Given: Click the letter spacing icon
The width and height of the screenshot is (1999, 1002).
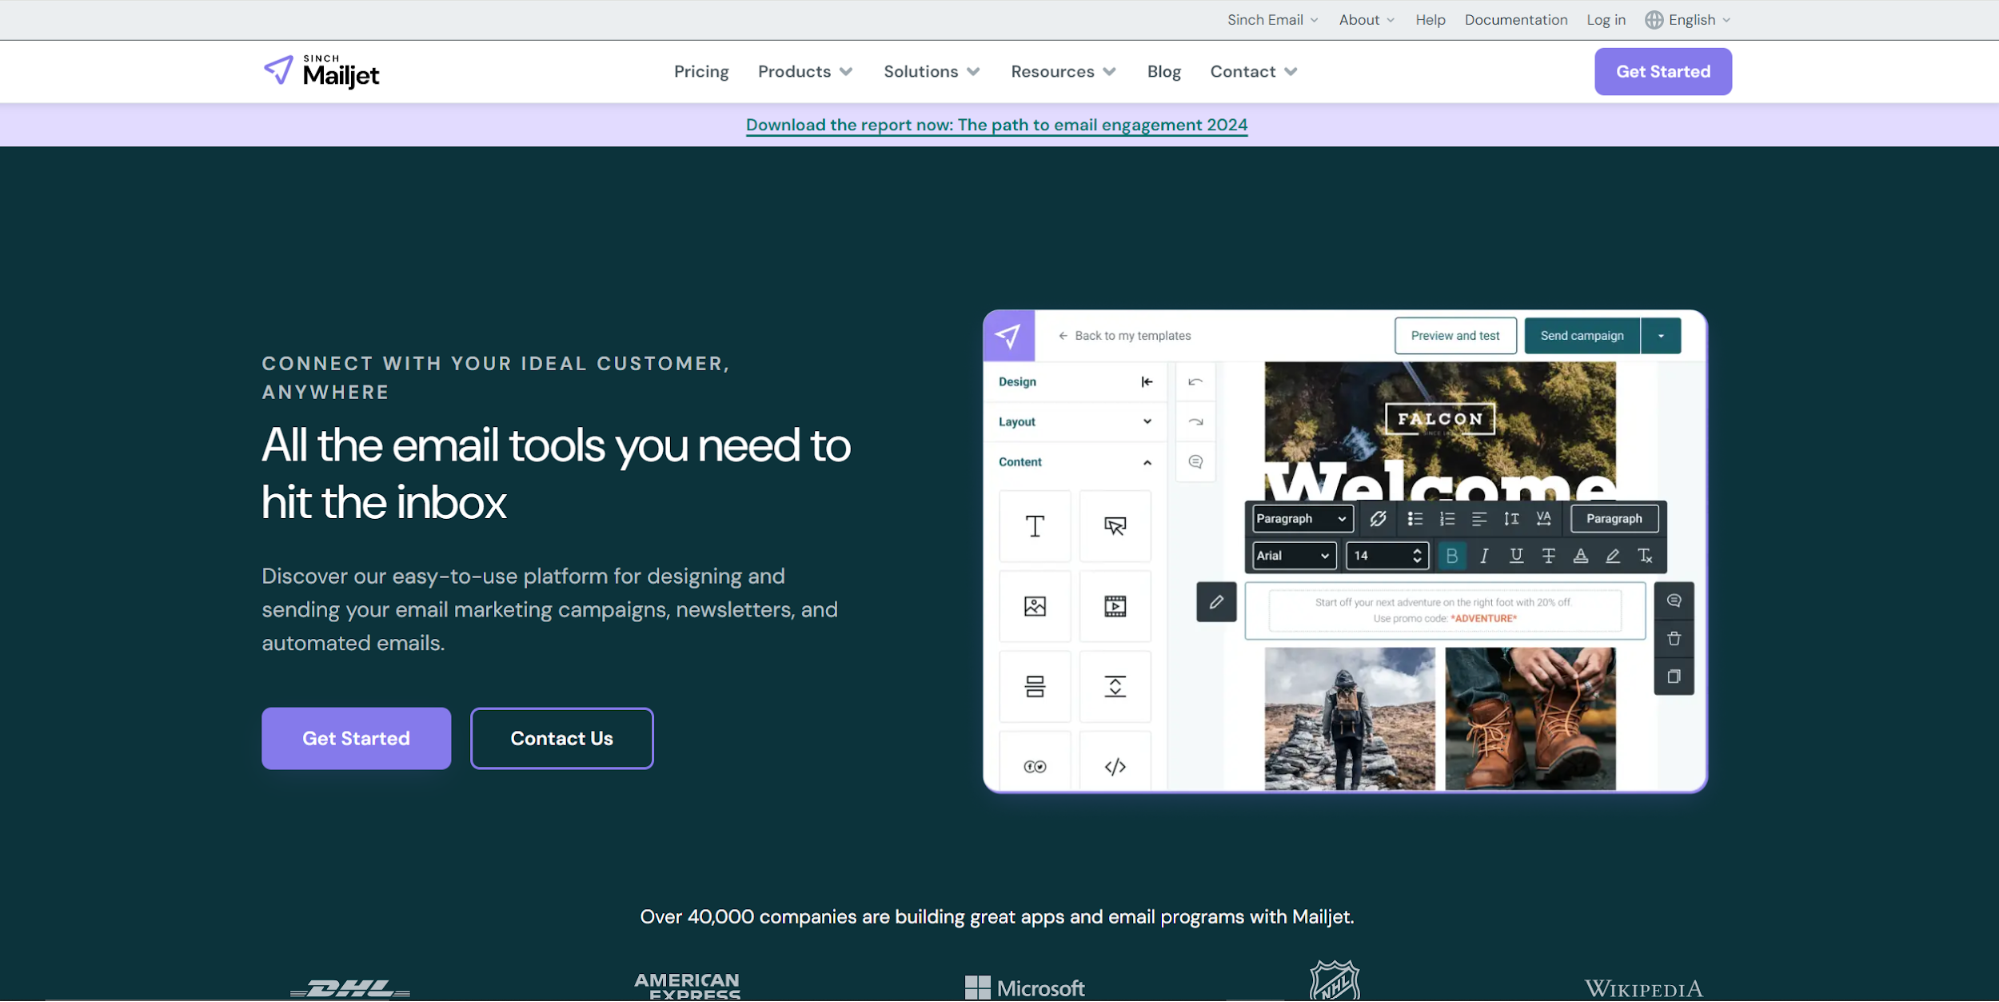Looking at the screenshot, I should click(1544, 518).
